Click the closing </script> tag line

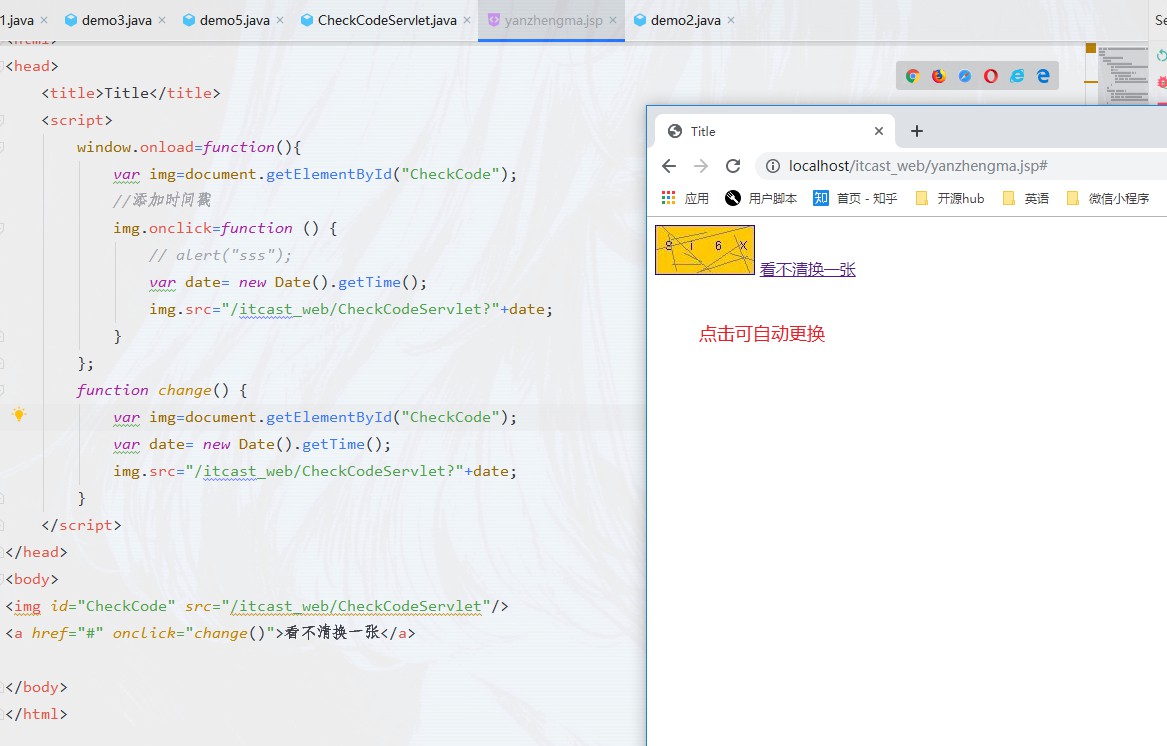[81, 525]
